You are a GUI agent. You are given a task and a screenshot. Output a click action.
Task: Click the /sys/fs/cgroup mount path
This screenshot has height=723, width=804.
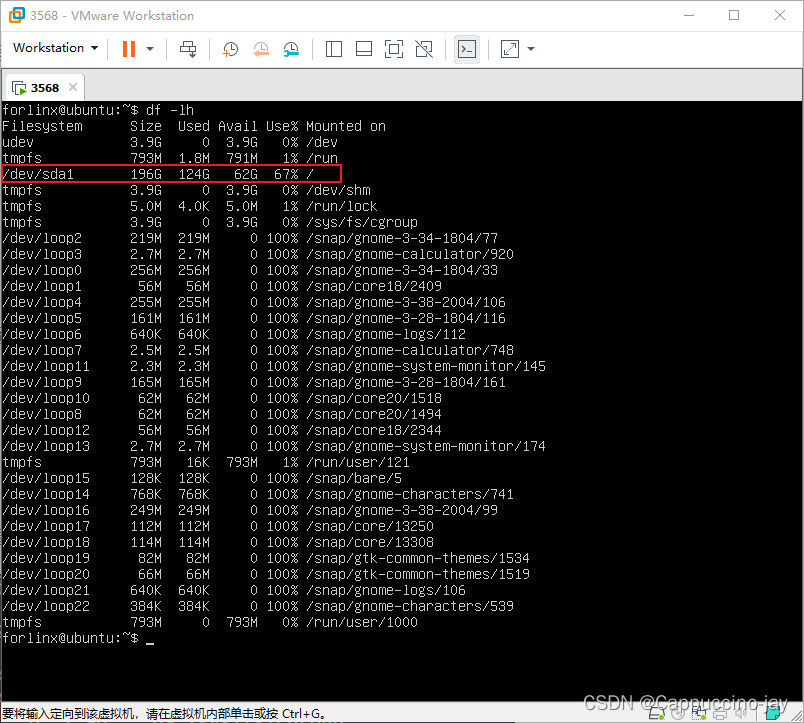(x=362, y=223)
